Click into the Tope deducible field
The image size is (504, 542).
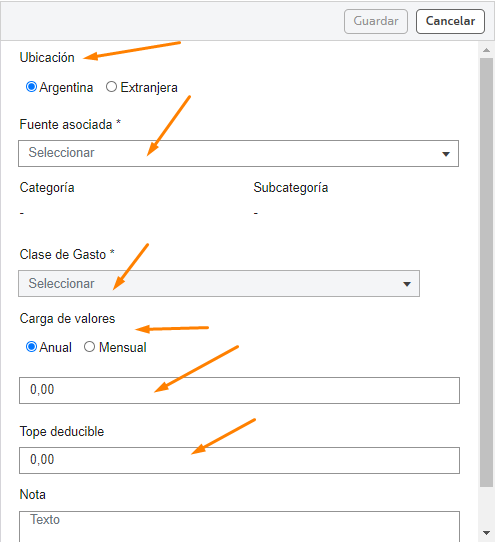[x=239, y=460]
